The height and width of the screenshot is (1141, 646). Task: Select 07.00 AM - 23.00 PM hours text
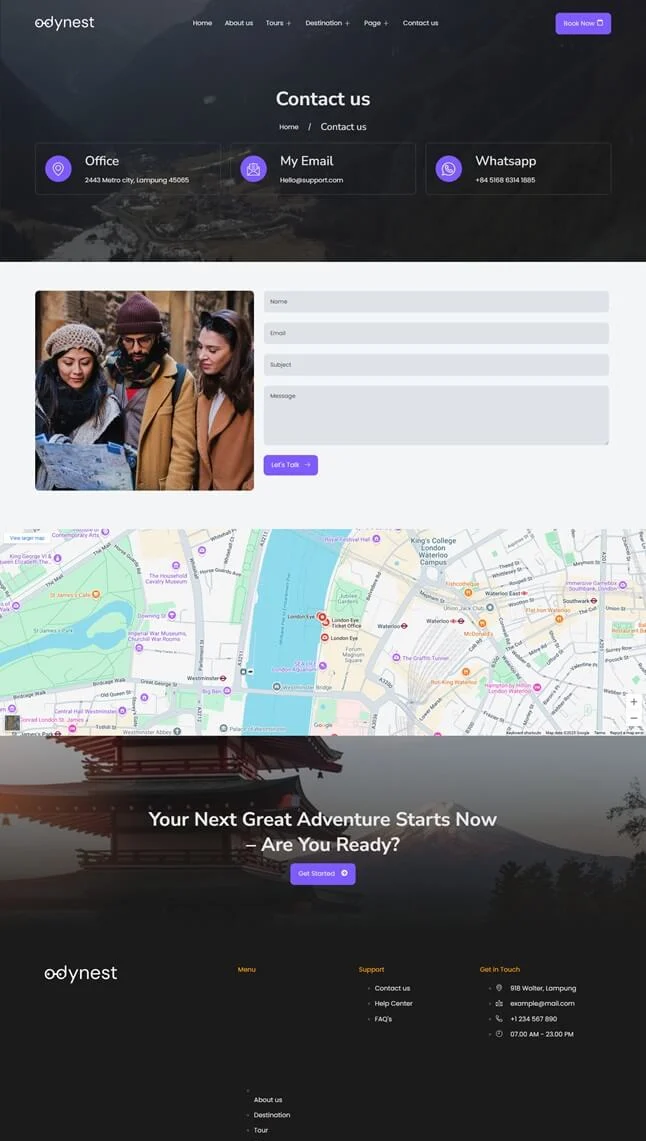pos(541,1034)
